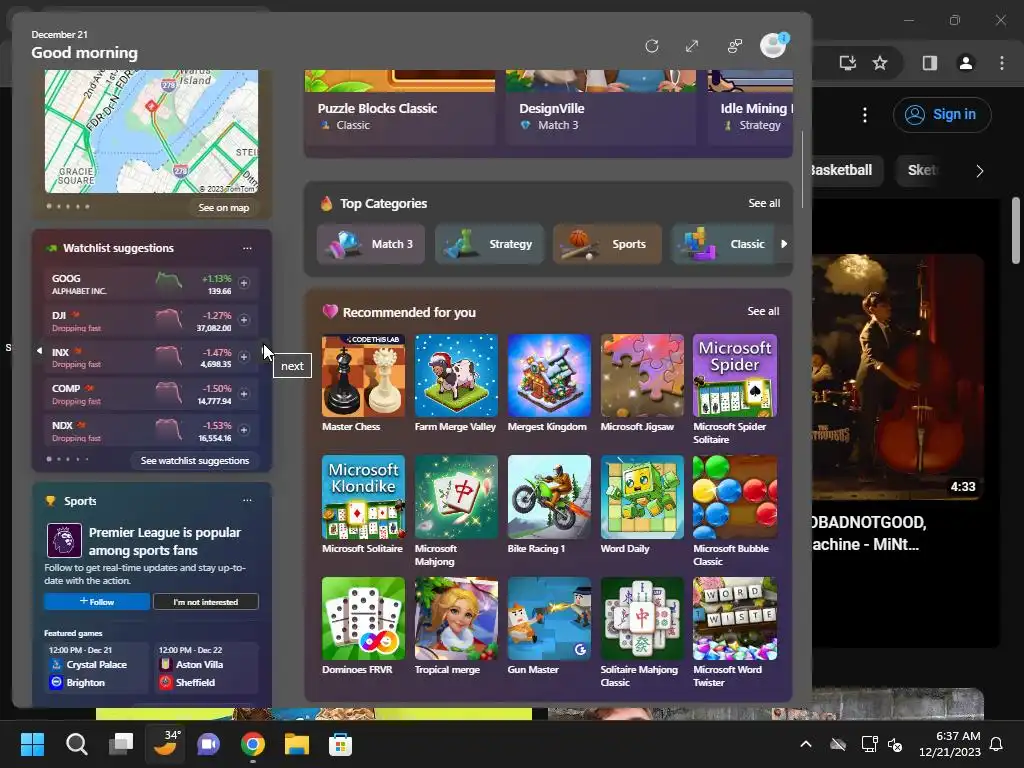This screenshot has width=1024, height=768.
Task: Expand widgets board to full view
Action: pos(692,46)
